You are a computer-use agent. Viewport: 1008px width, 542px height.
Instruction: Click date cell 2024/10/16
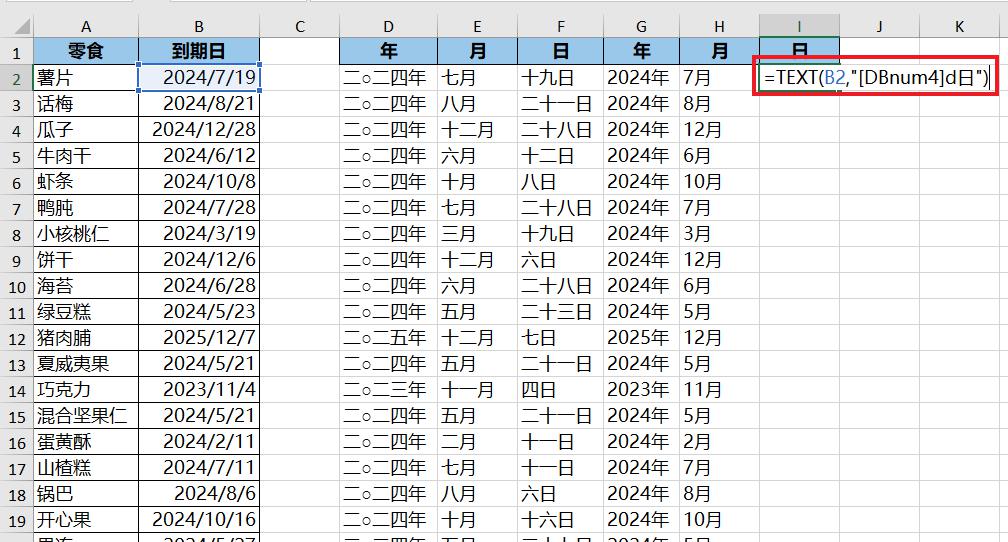pyautogui.click(x=199, y=520)
